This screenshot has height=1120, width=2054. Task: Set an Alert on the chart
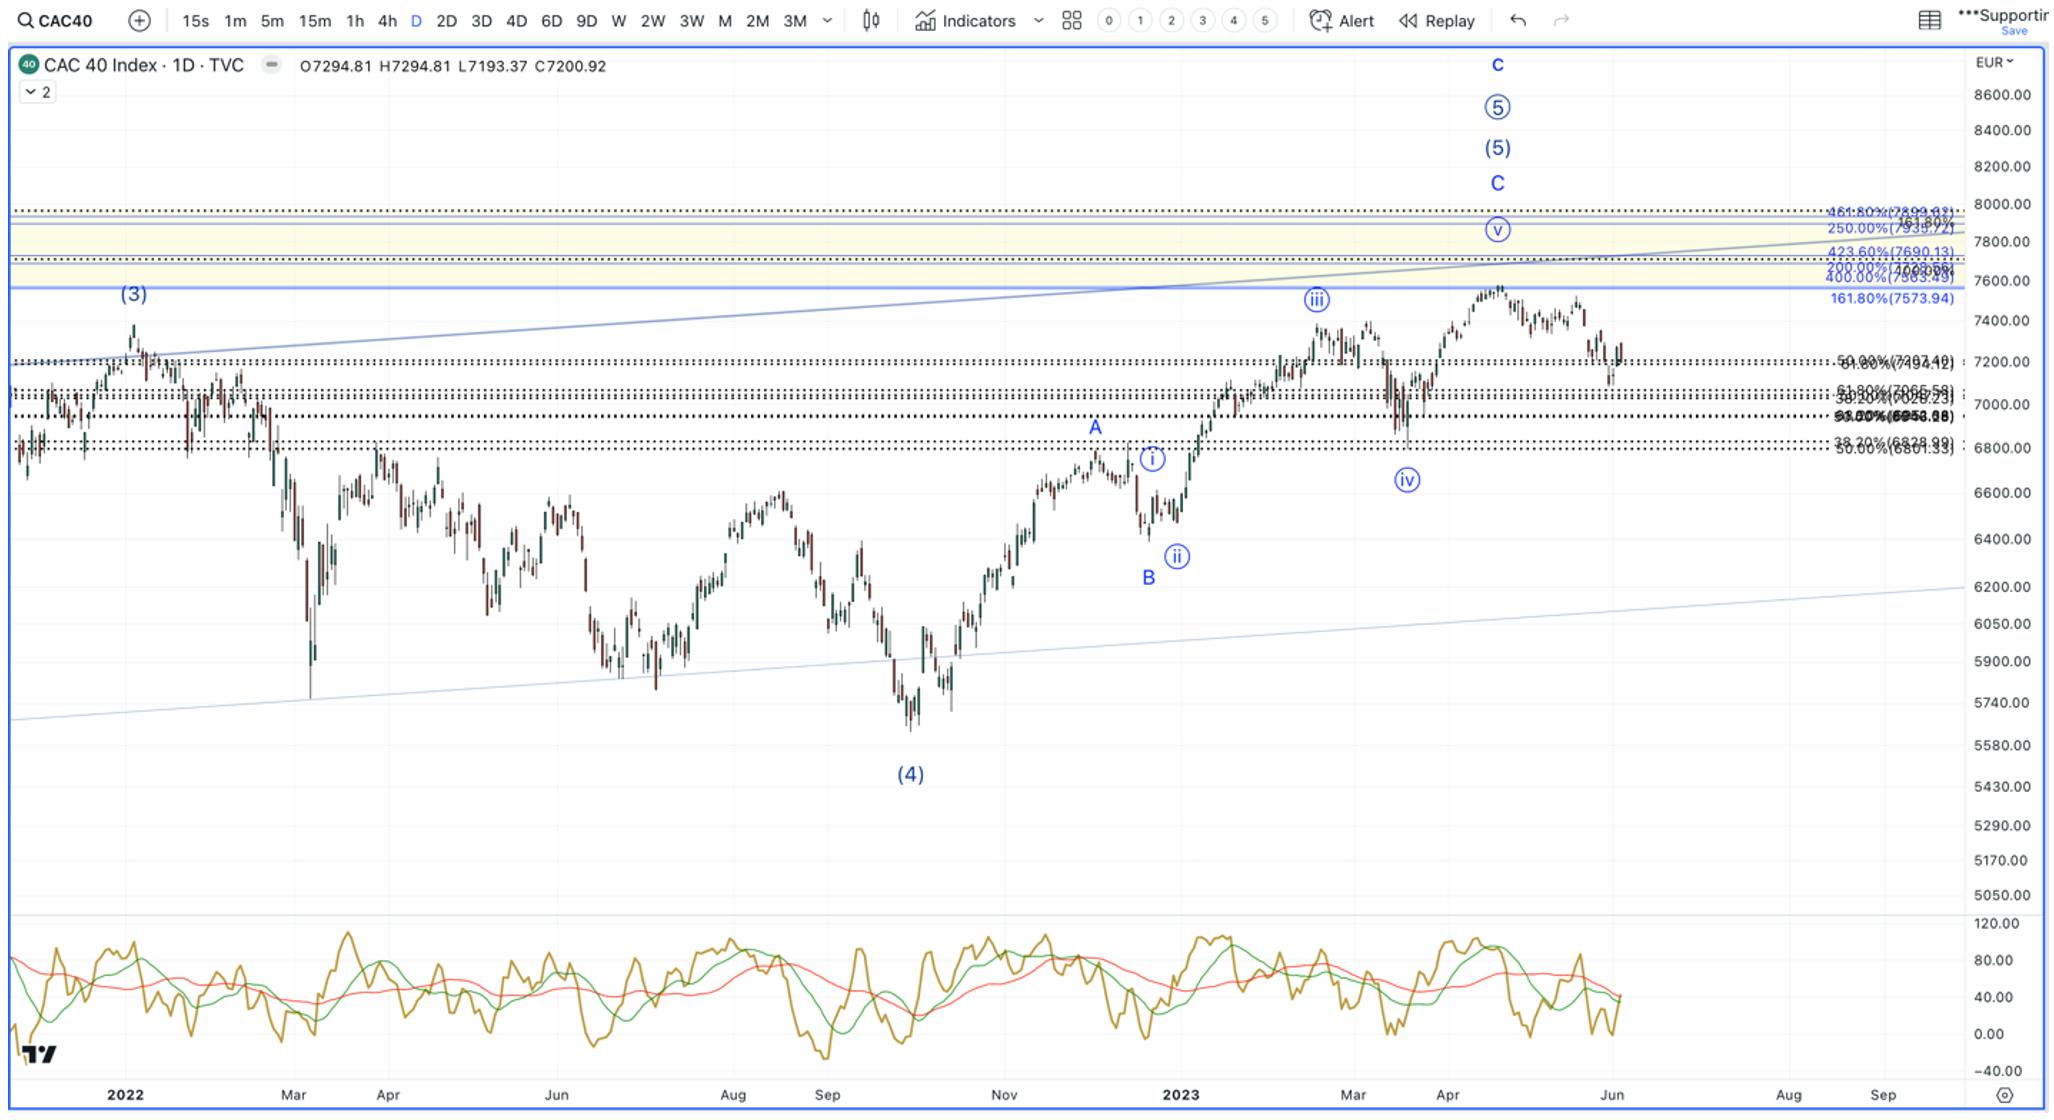pyautogui.click(x=1342, y=20)
